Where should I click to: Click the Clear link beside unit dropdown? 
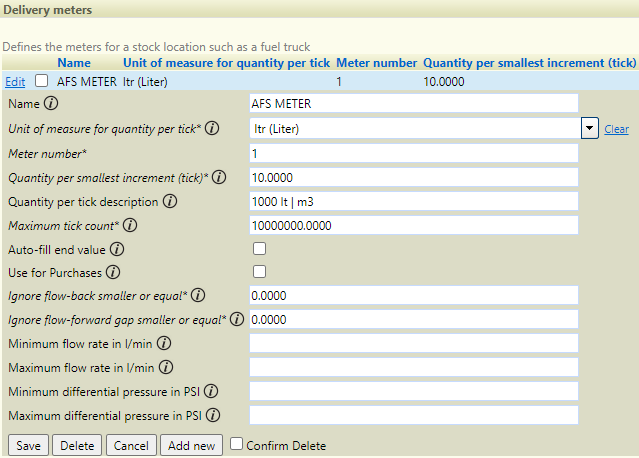click(616, 129)
